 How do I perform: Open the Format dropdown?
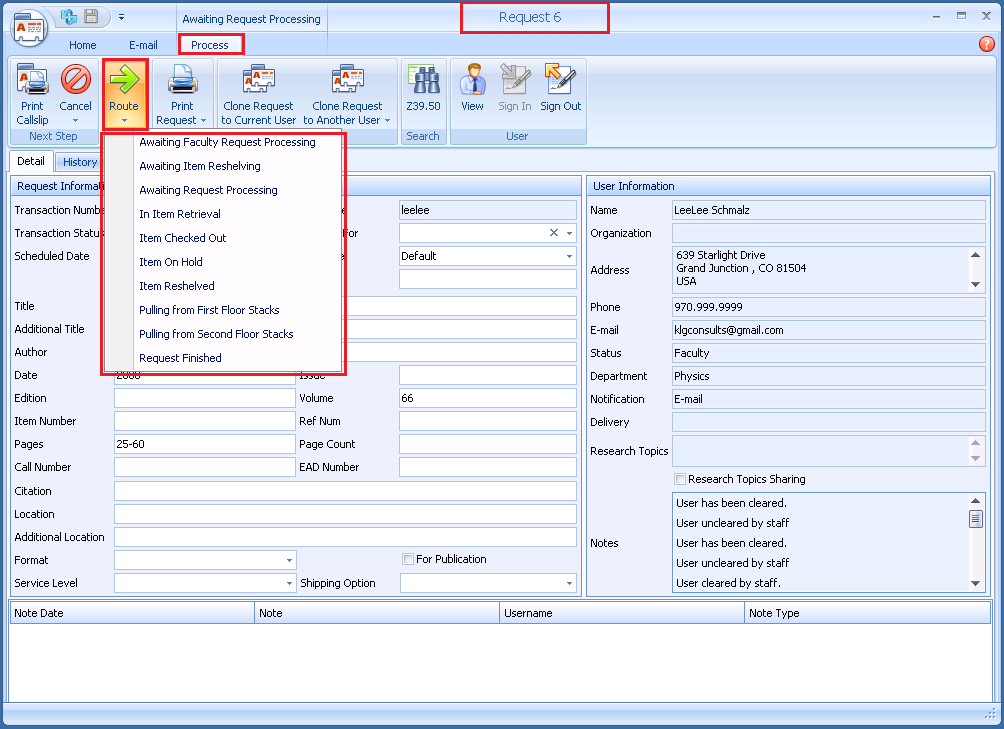(288, 560)
